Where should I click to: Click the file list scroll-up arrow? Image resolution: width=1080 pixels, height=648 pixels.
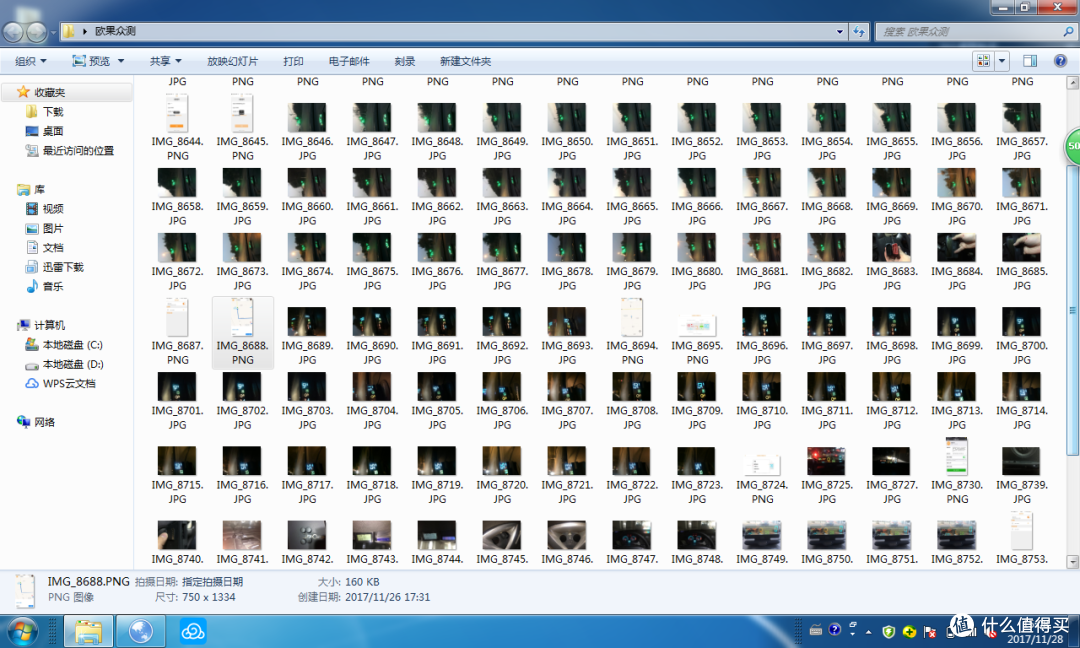point(1072,83)
